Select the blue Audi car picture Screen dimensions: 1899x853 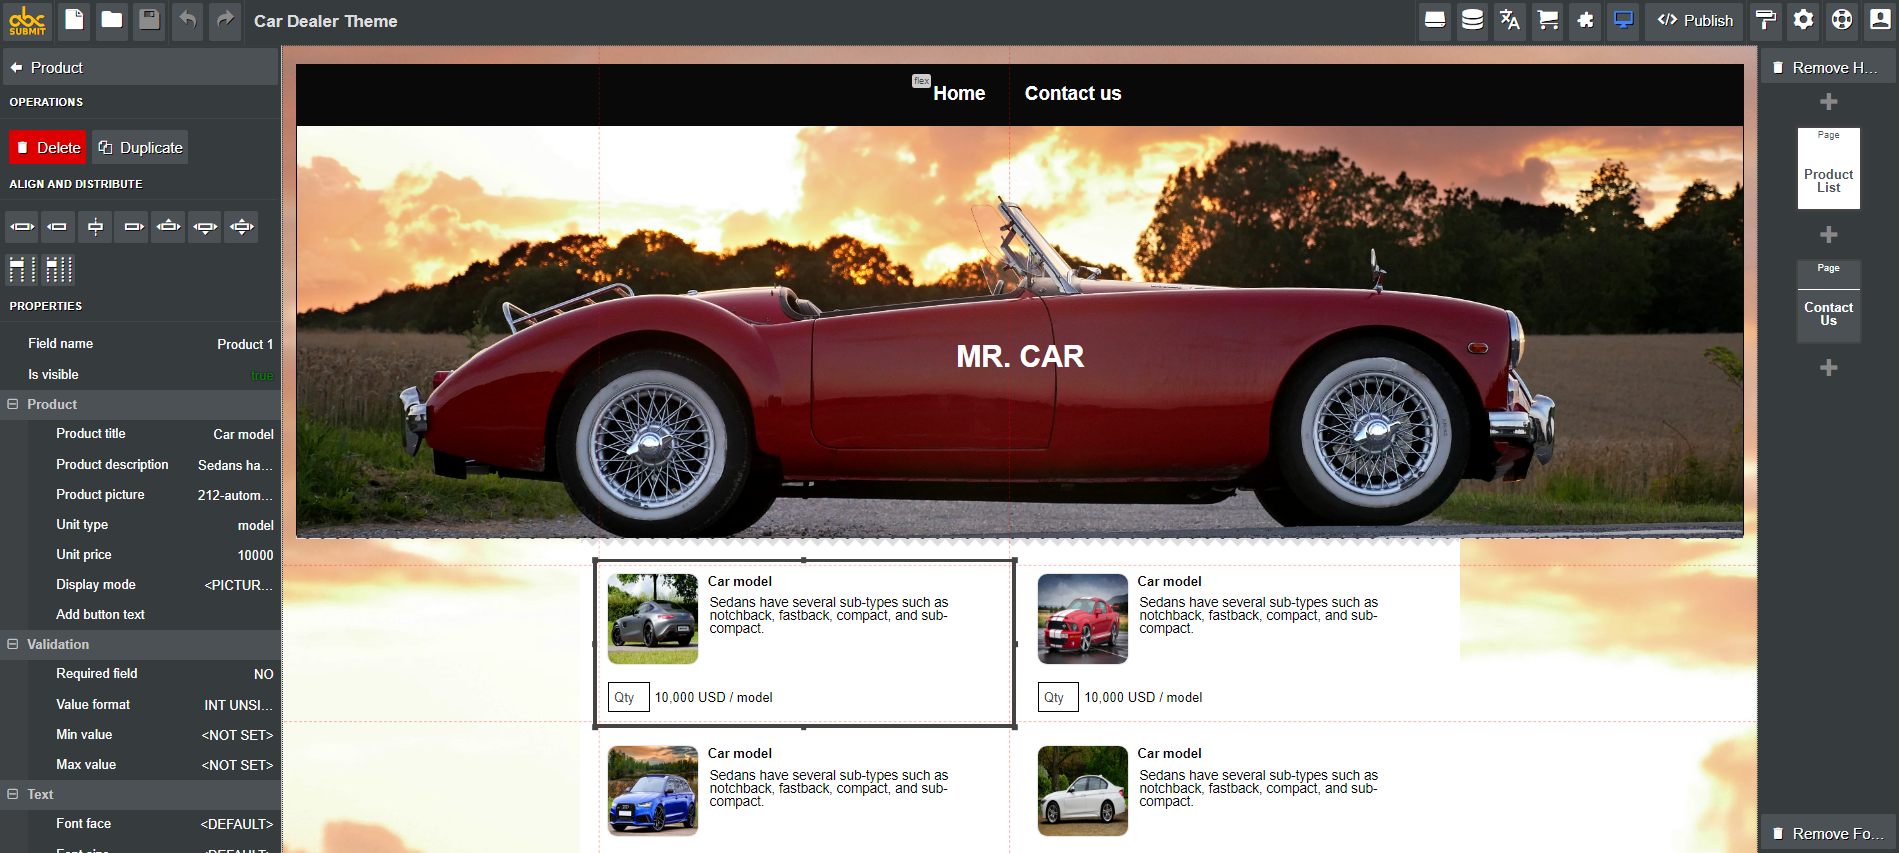click(653, 791)
